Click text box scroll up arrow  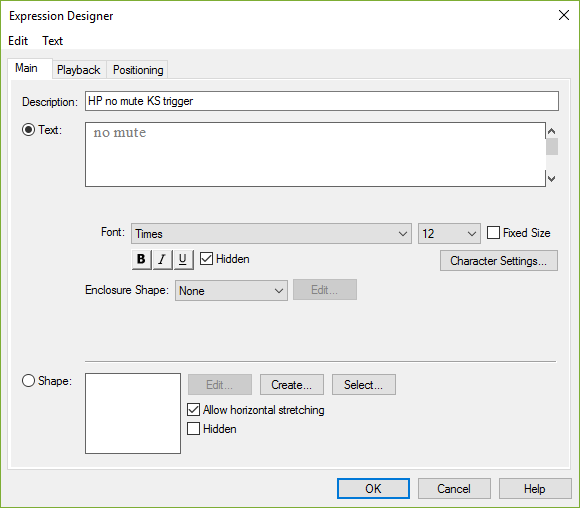pos(552,131)
